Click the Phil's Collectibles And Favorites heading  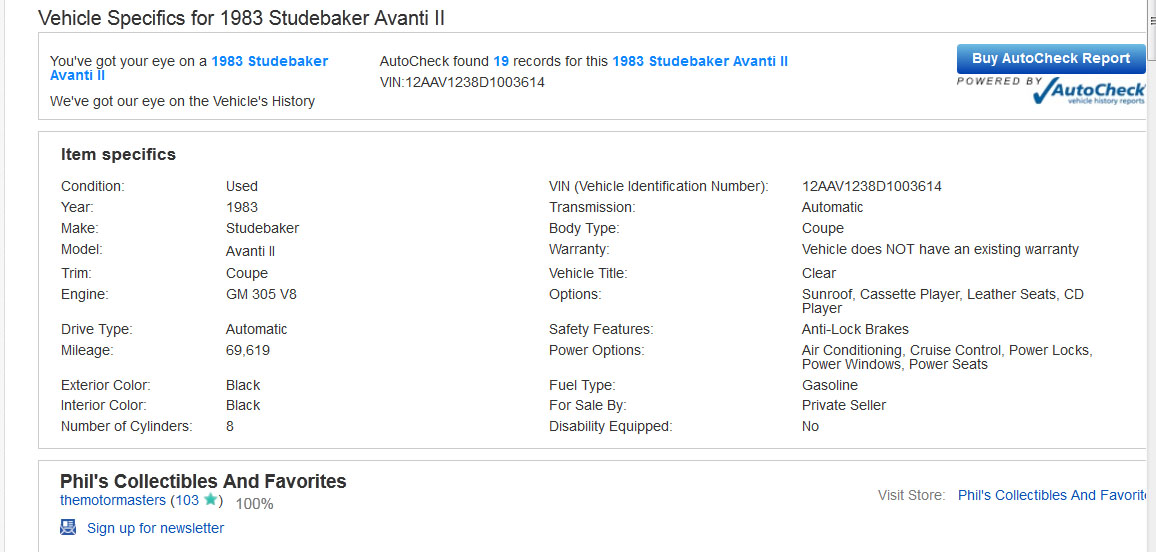203,481
